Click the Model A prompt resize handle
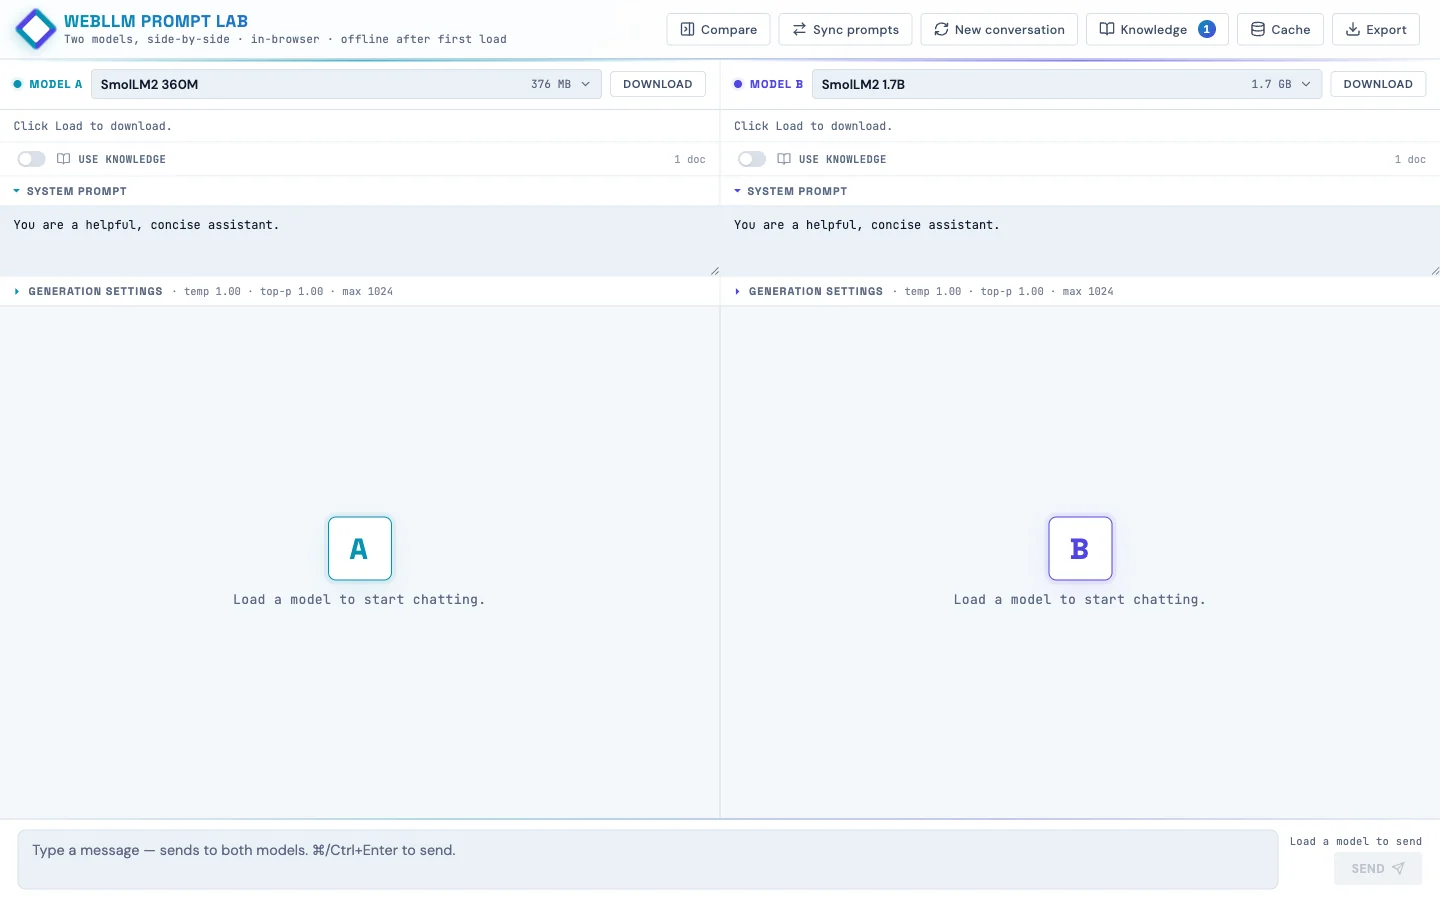This screenshot has width=1440, height=900. tap(714, 271)
